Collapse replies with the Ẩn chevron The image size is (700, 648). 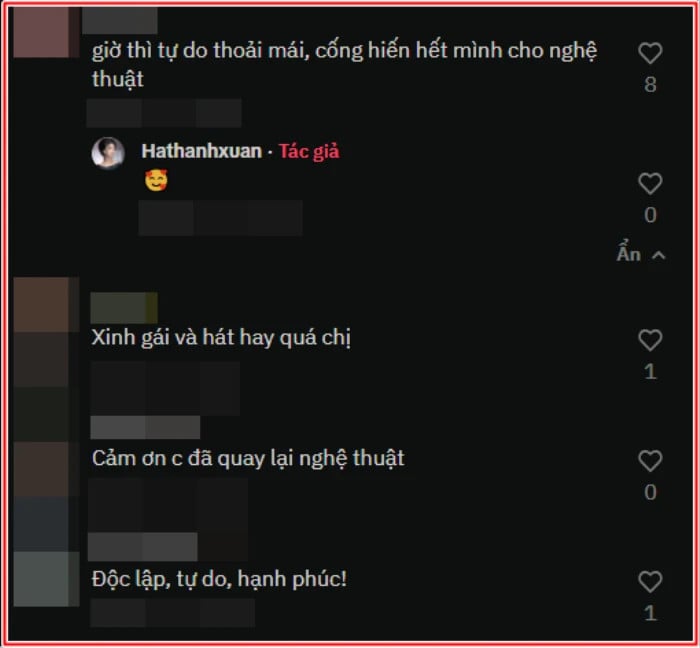(x=659, y=255)
